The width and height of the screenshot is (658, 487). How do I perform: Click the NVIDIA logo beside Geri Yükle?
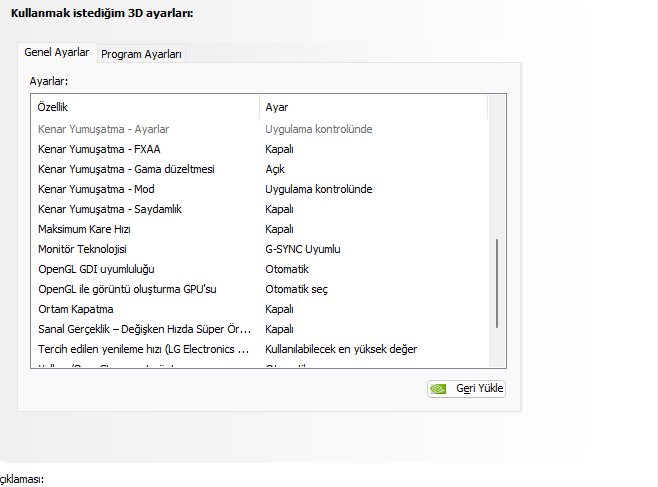tap(438, 389)
